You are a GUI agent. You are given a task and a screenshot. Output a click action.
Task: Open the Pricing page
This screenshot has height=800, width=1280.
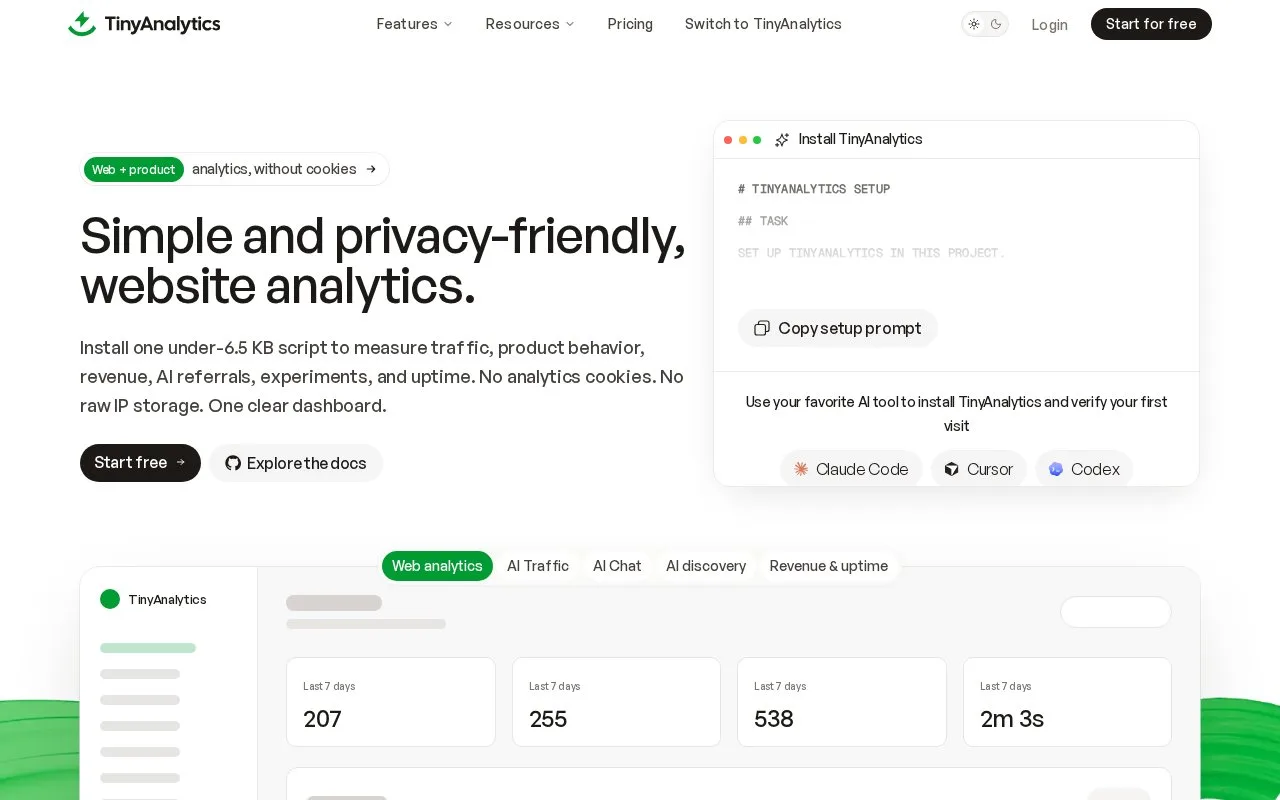630,24
